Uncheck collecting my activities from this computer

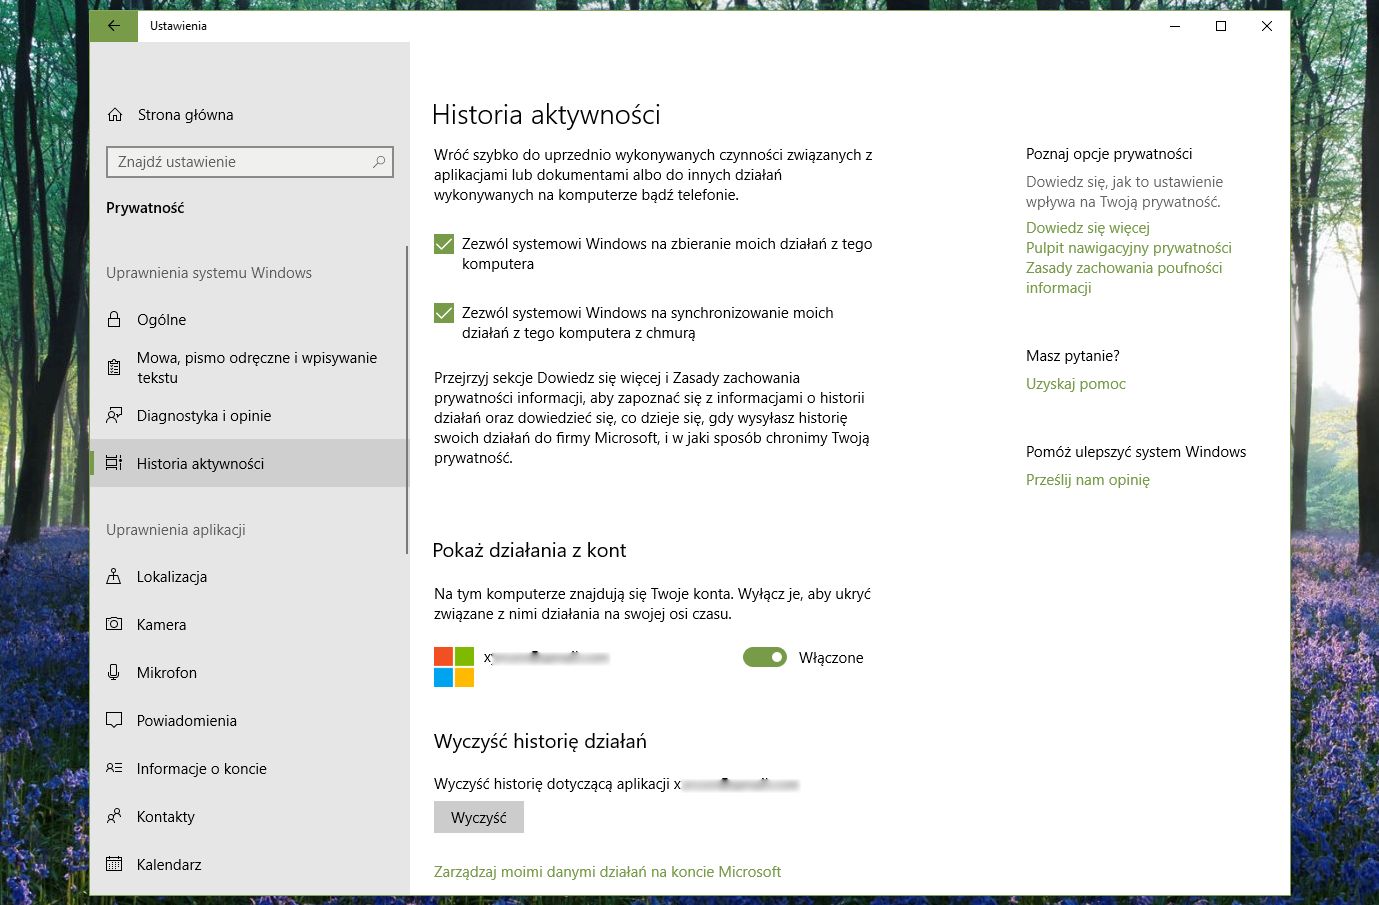(444, 244)
